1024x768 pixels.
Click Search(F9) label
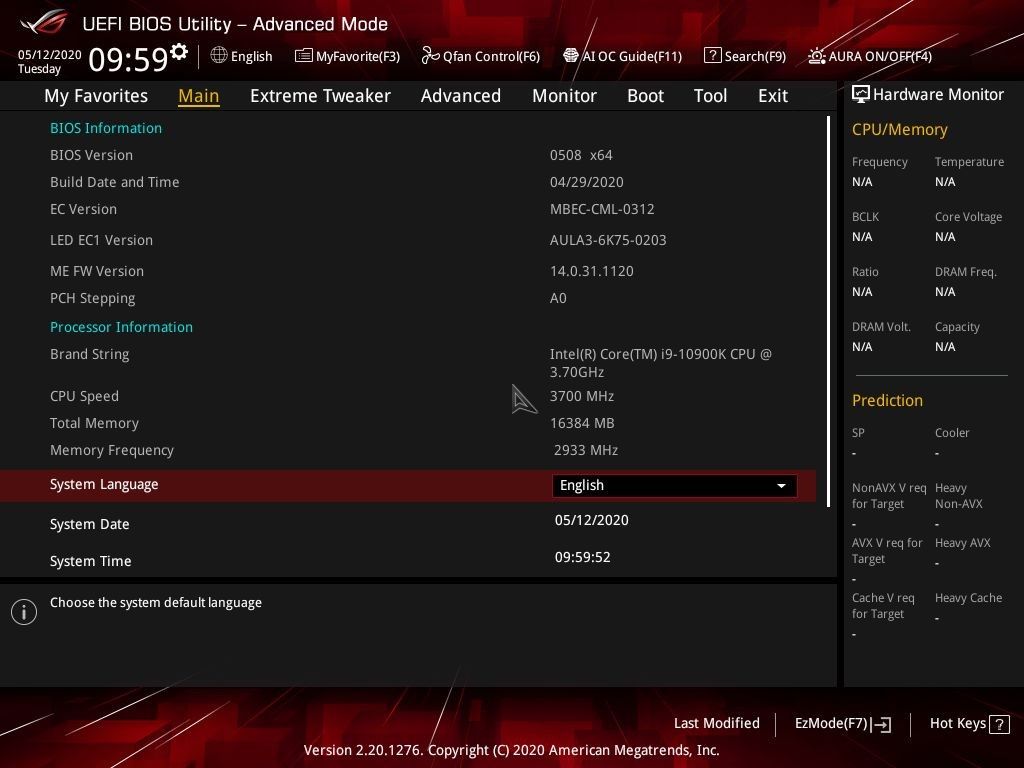click(x=755, y=57)
